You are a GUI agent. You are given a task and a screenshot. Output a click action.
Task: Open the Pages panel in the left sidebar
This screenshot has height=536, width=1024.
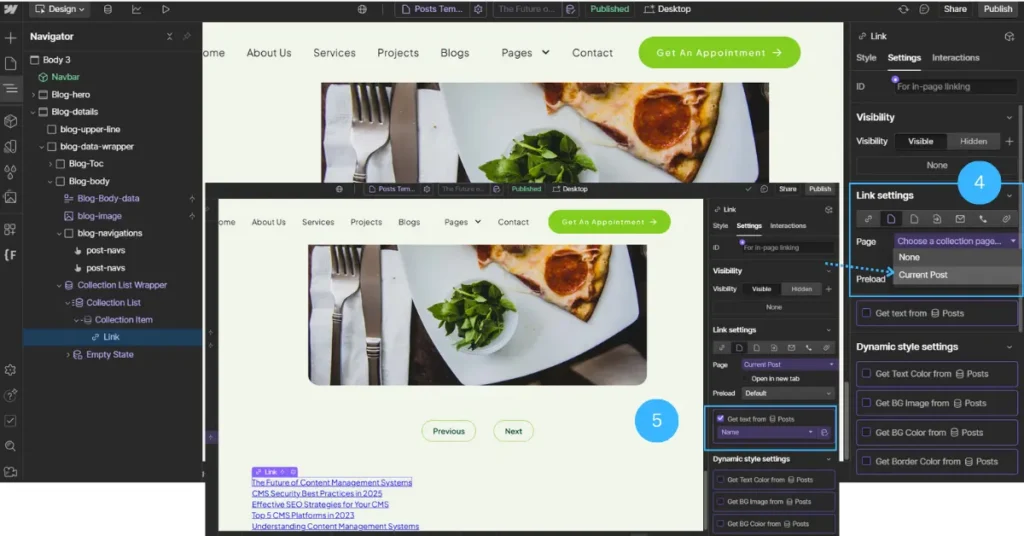(10, 63)
